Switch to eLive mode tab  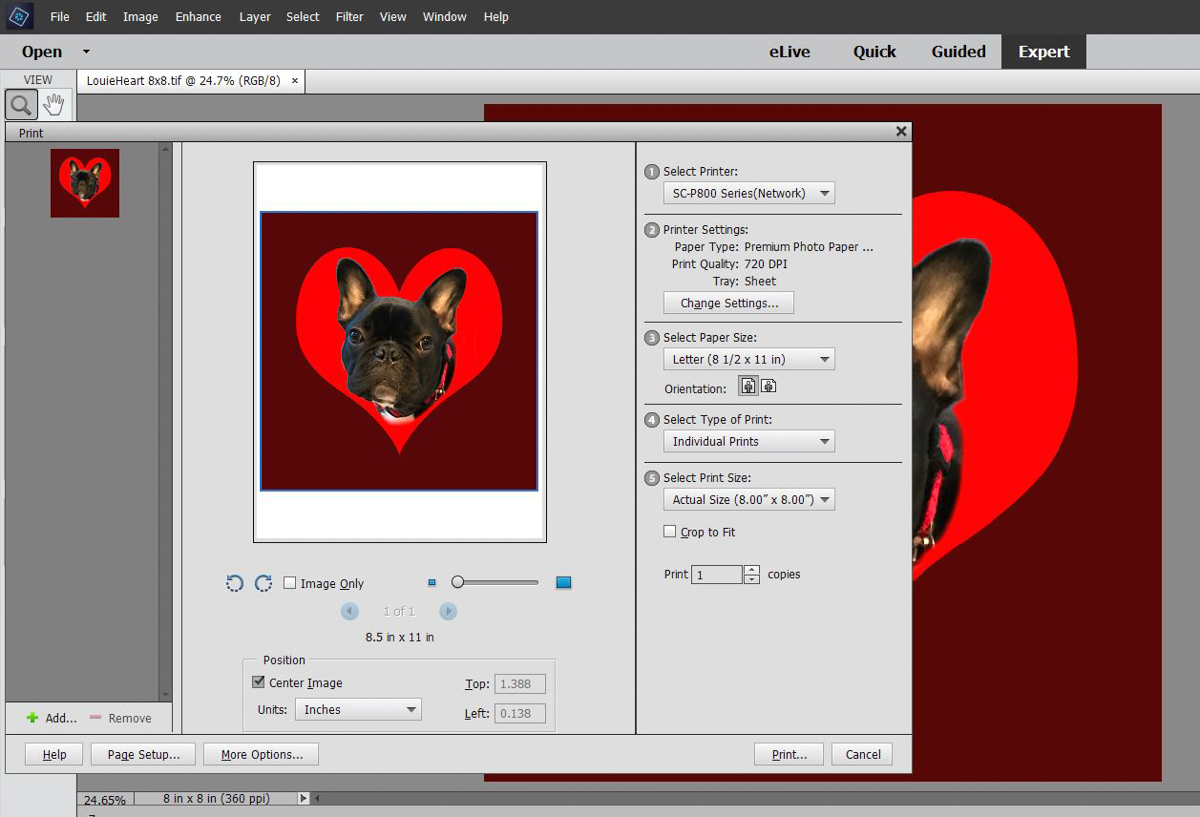tap(790, 52)
